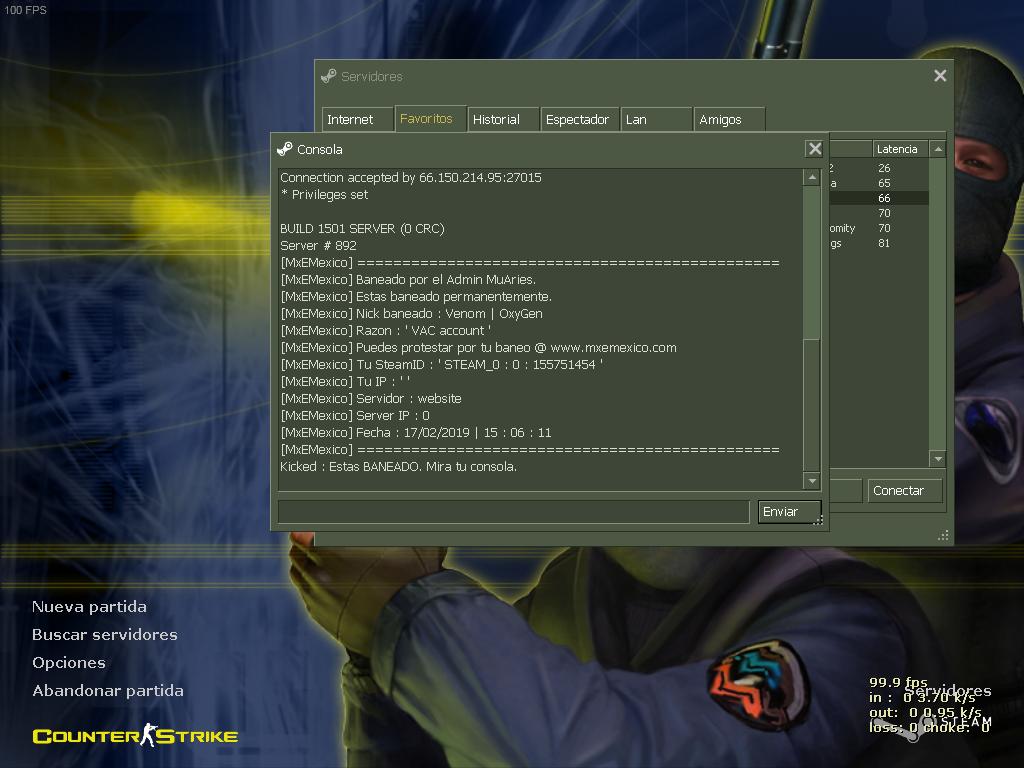
Task: Close the Consola window
Action: tap(814, 149)
